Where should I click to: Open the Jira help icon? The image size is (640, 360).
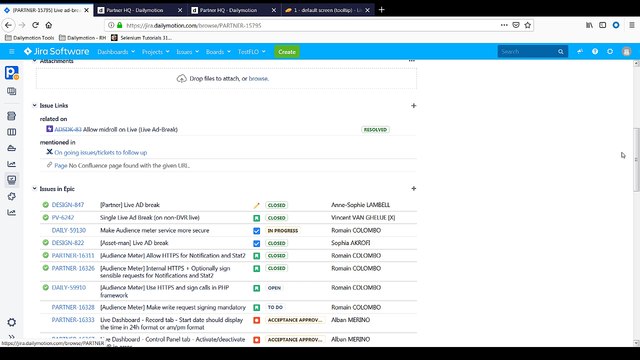point(595,51)
